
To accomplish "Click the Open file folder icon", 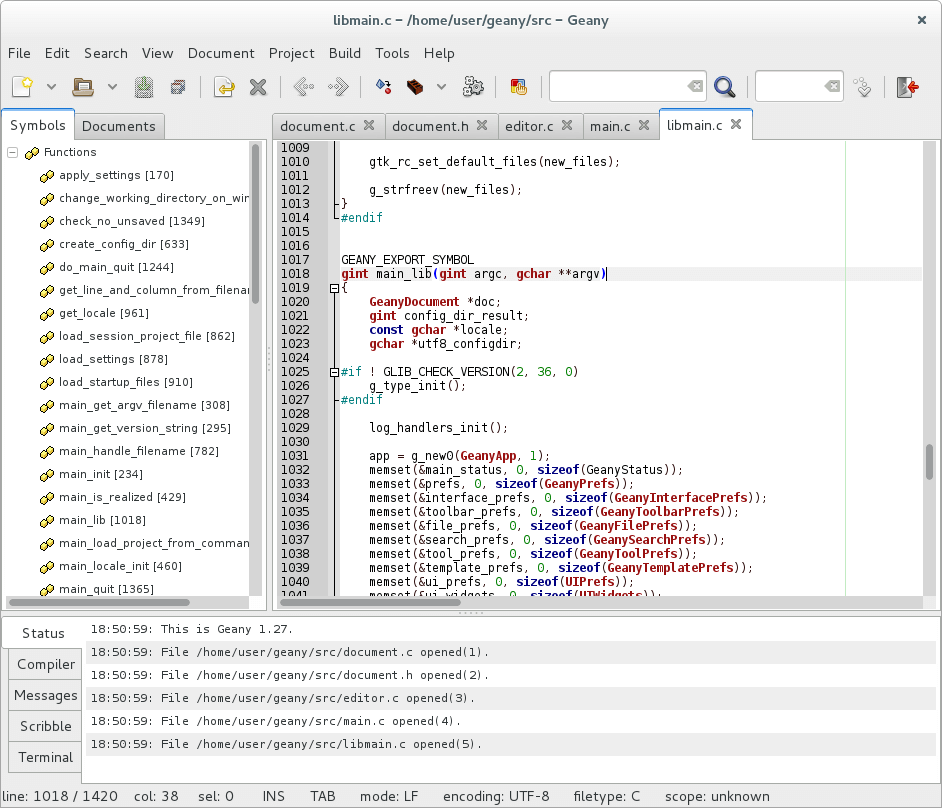I will click(83, 87).
